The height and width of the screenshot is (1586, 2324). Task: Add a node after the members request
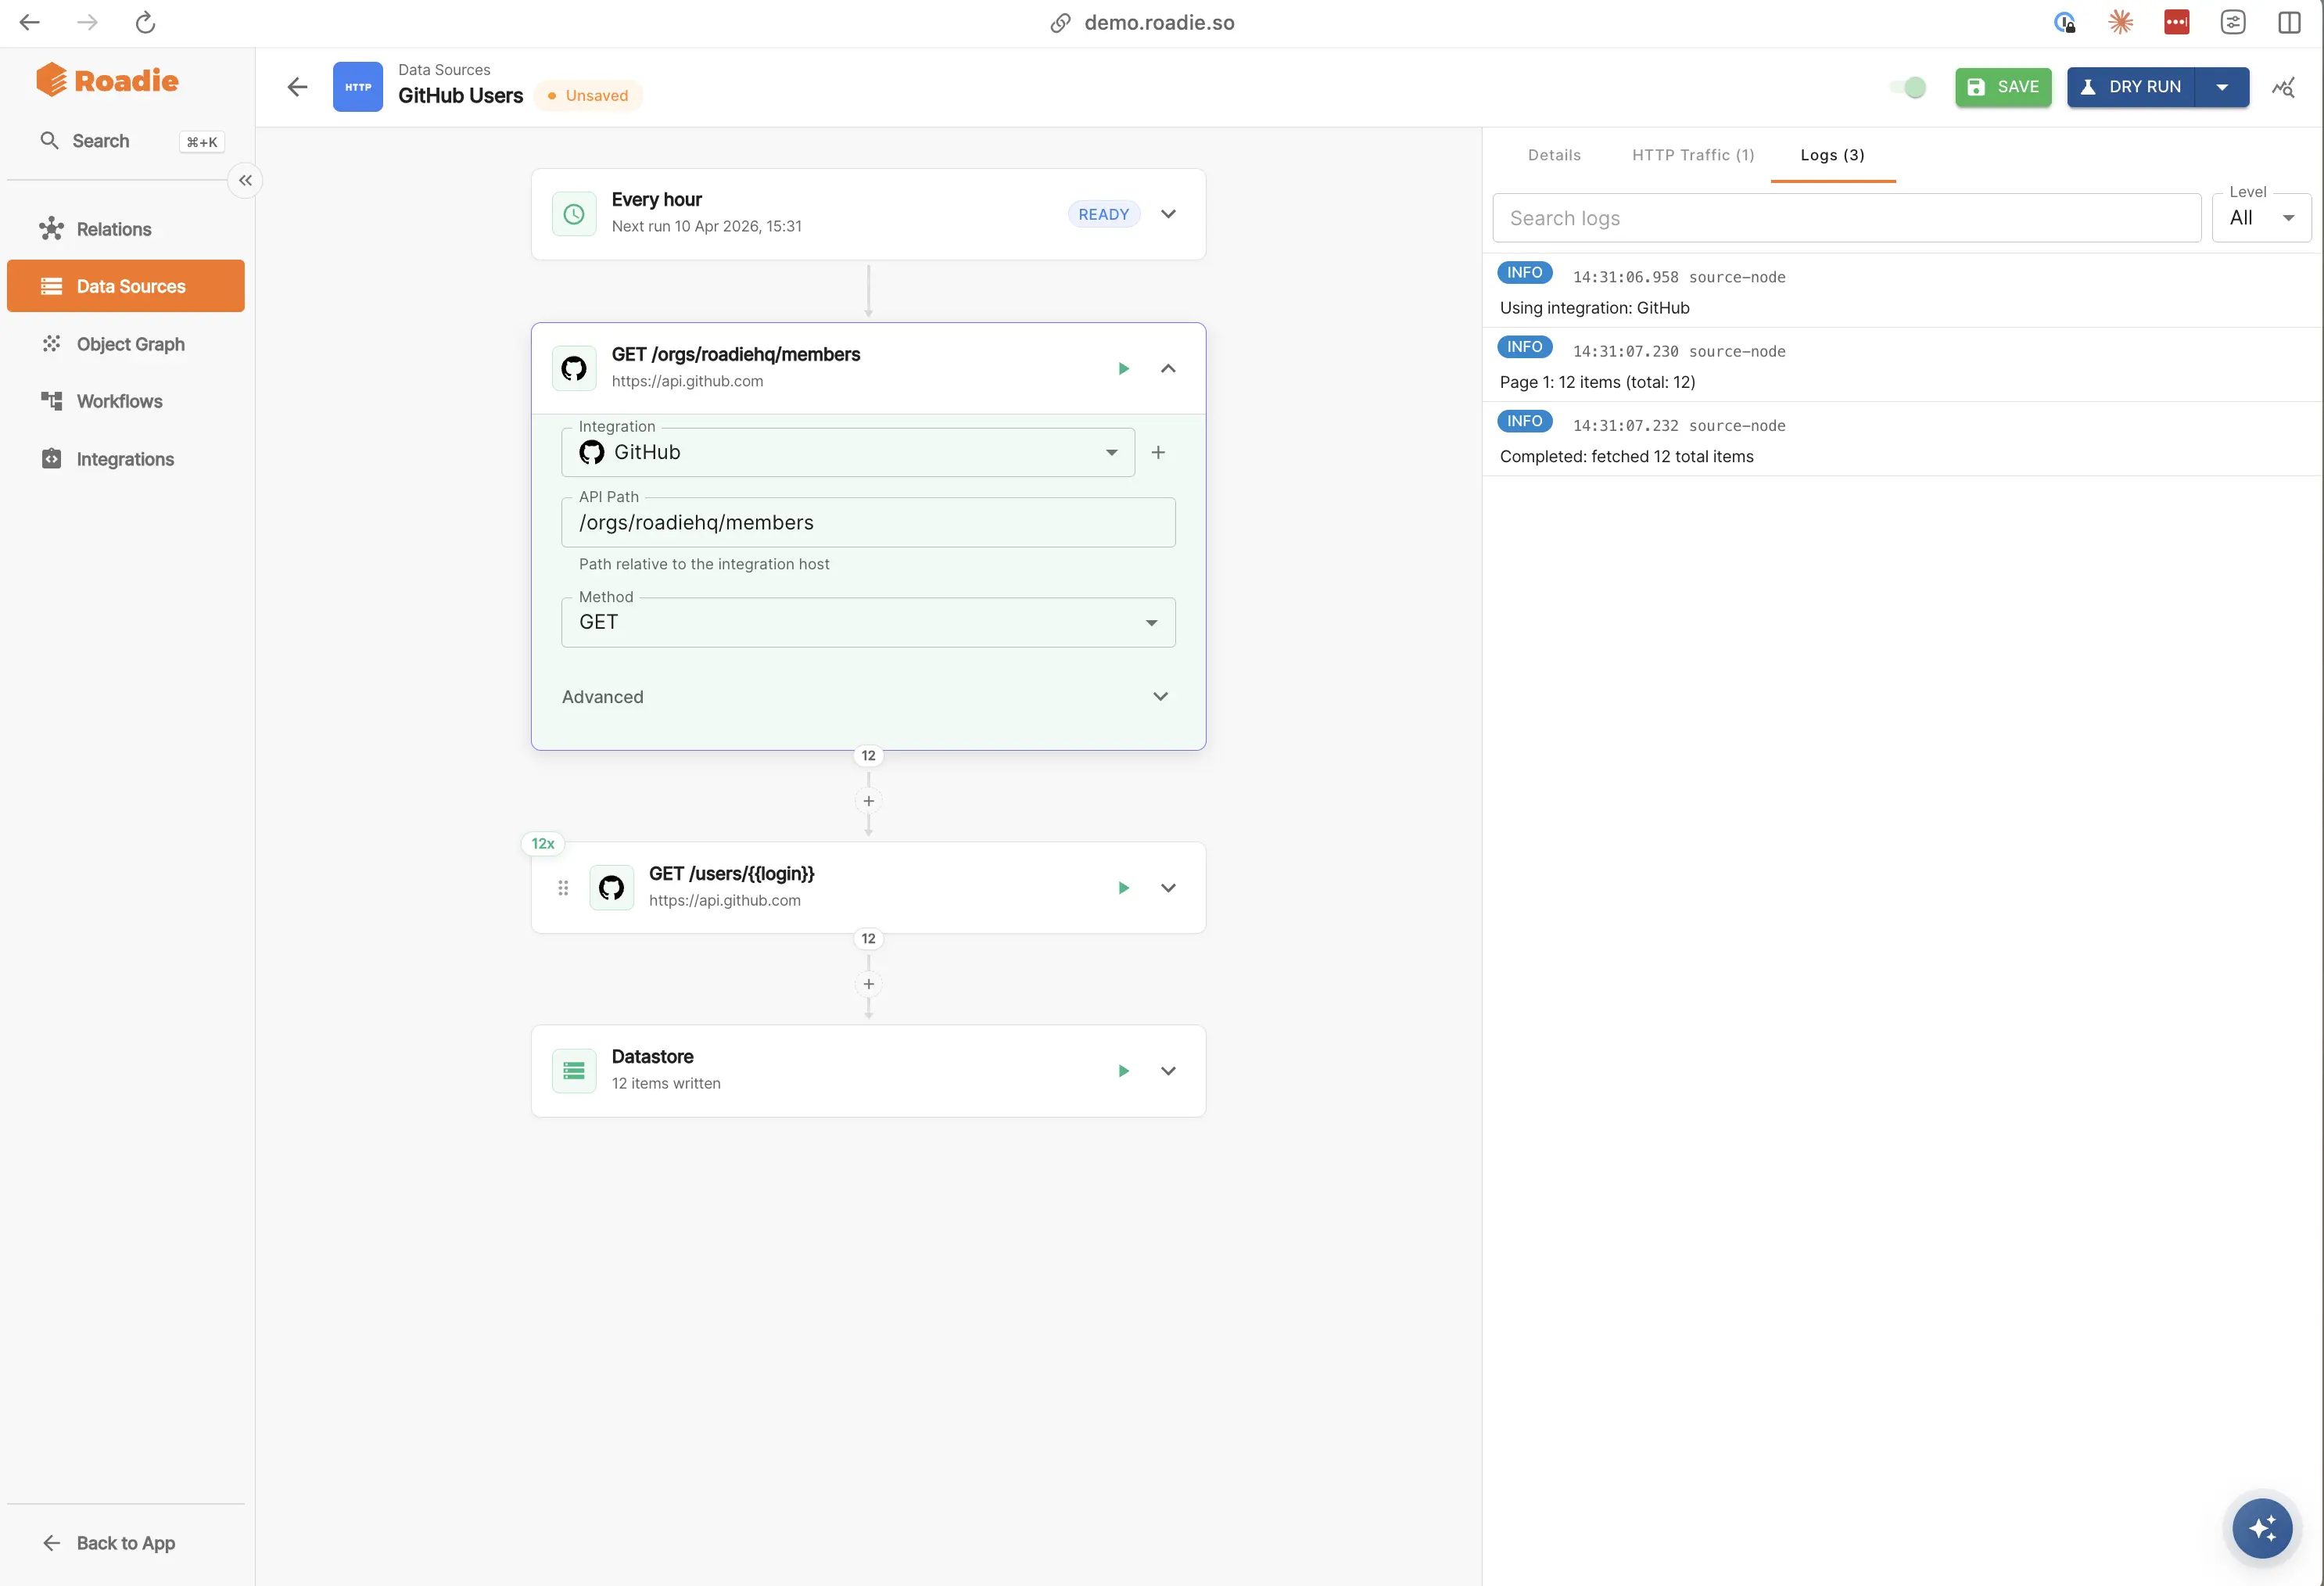tap(868, 801)
